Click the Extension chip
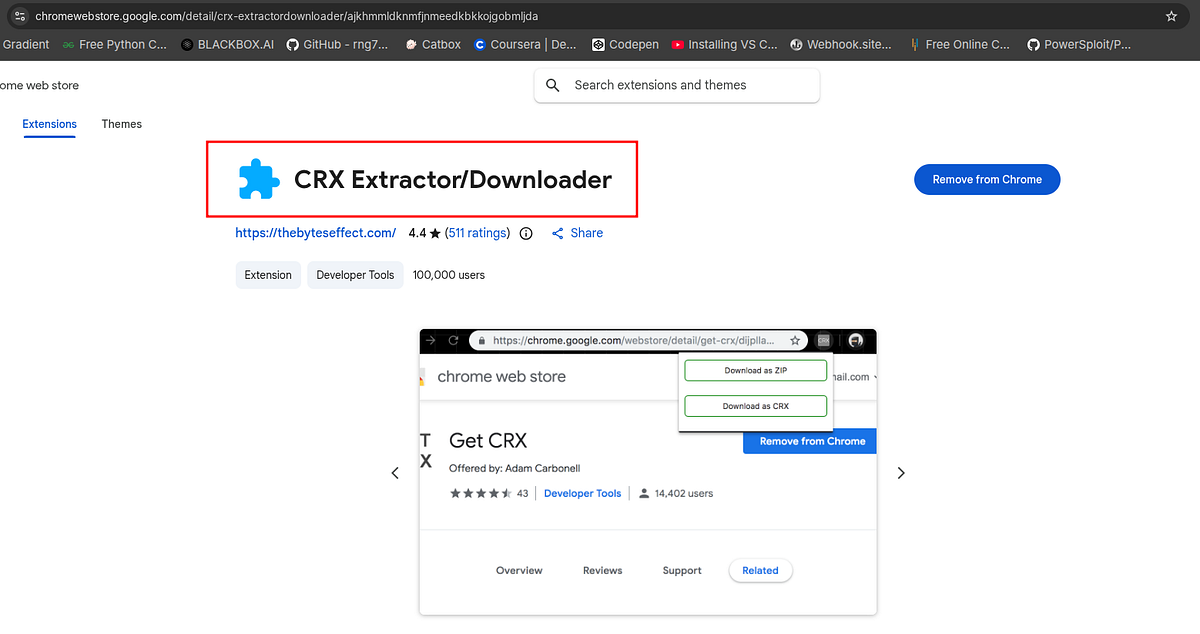Image resolution: width=1200 pixels, height=634 pixels. (268, 275)
